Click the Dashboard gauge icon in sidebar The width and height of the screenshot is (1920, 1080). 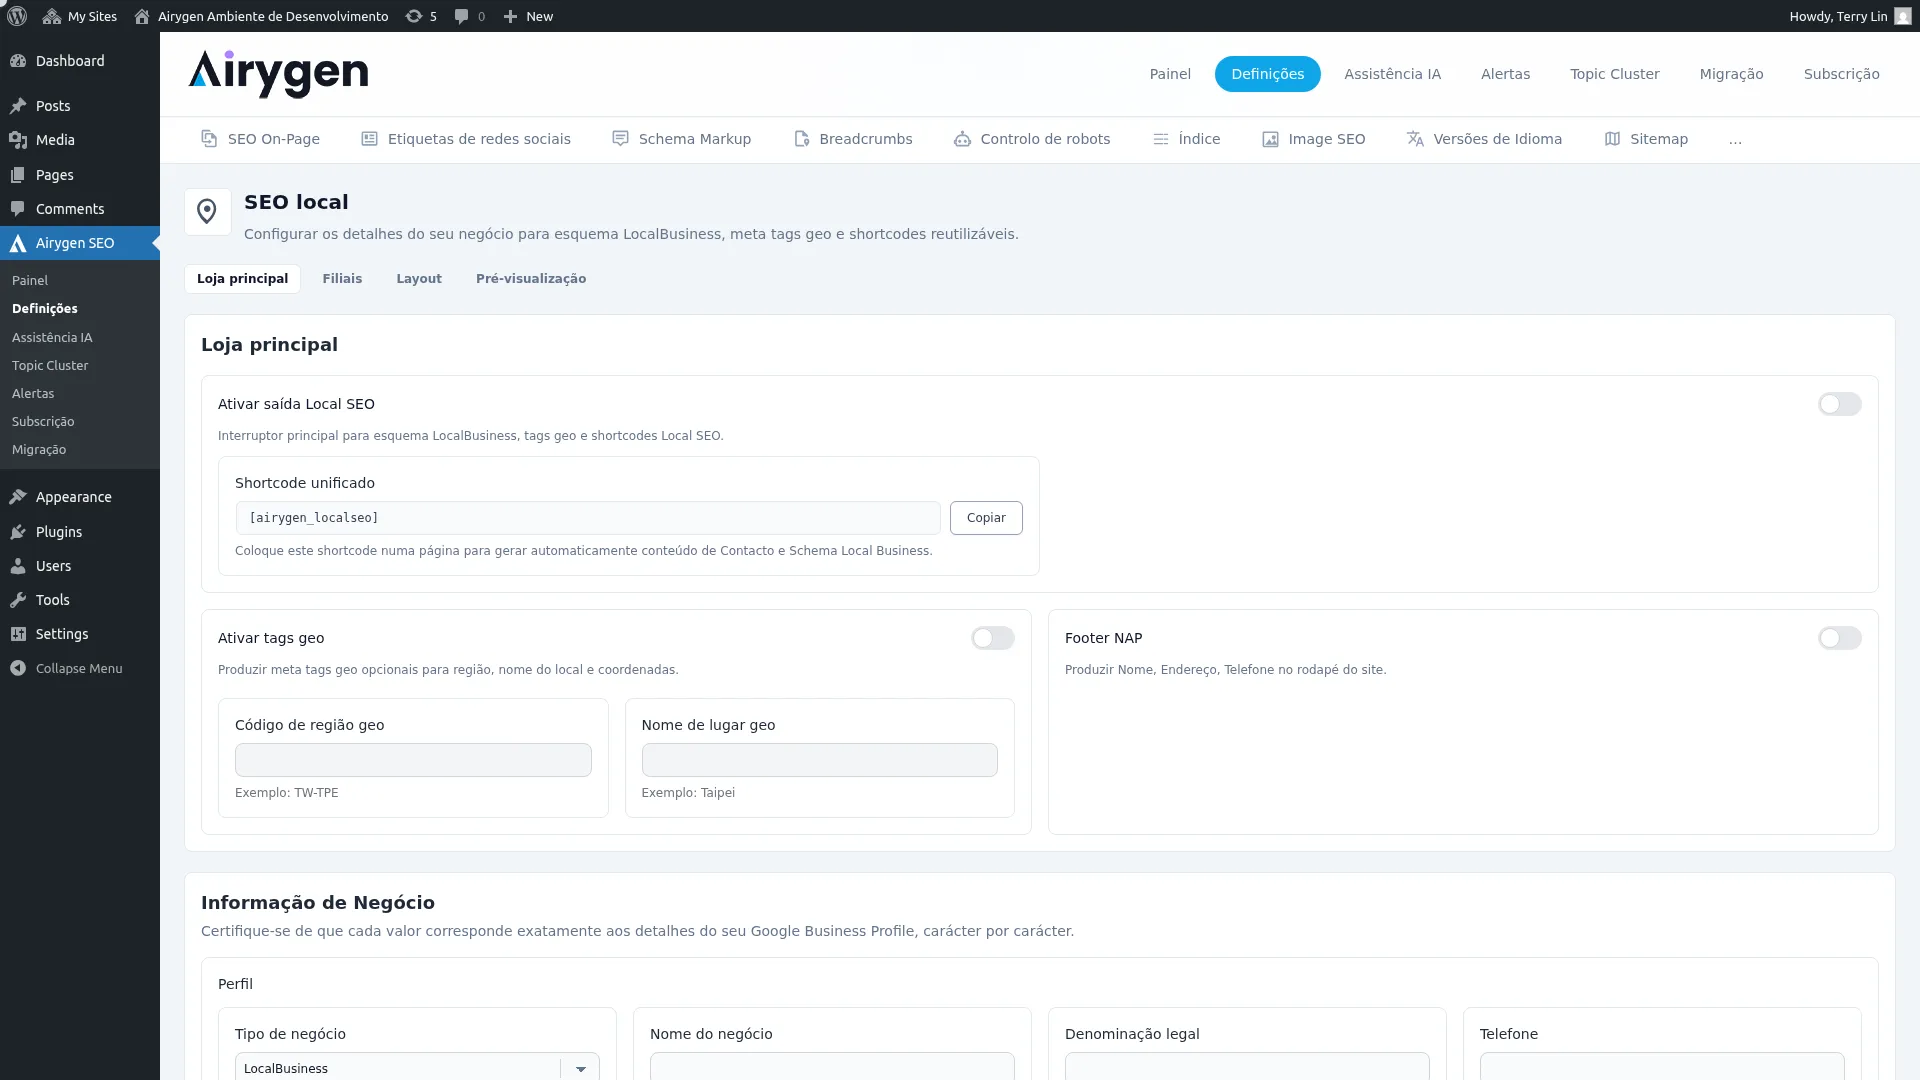(x=18, y=61)
